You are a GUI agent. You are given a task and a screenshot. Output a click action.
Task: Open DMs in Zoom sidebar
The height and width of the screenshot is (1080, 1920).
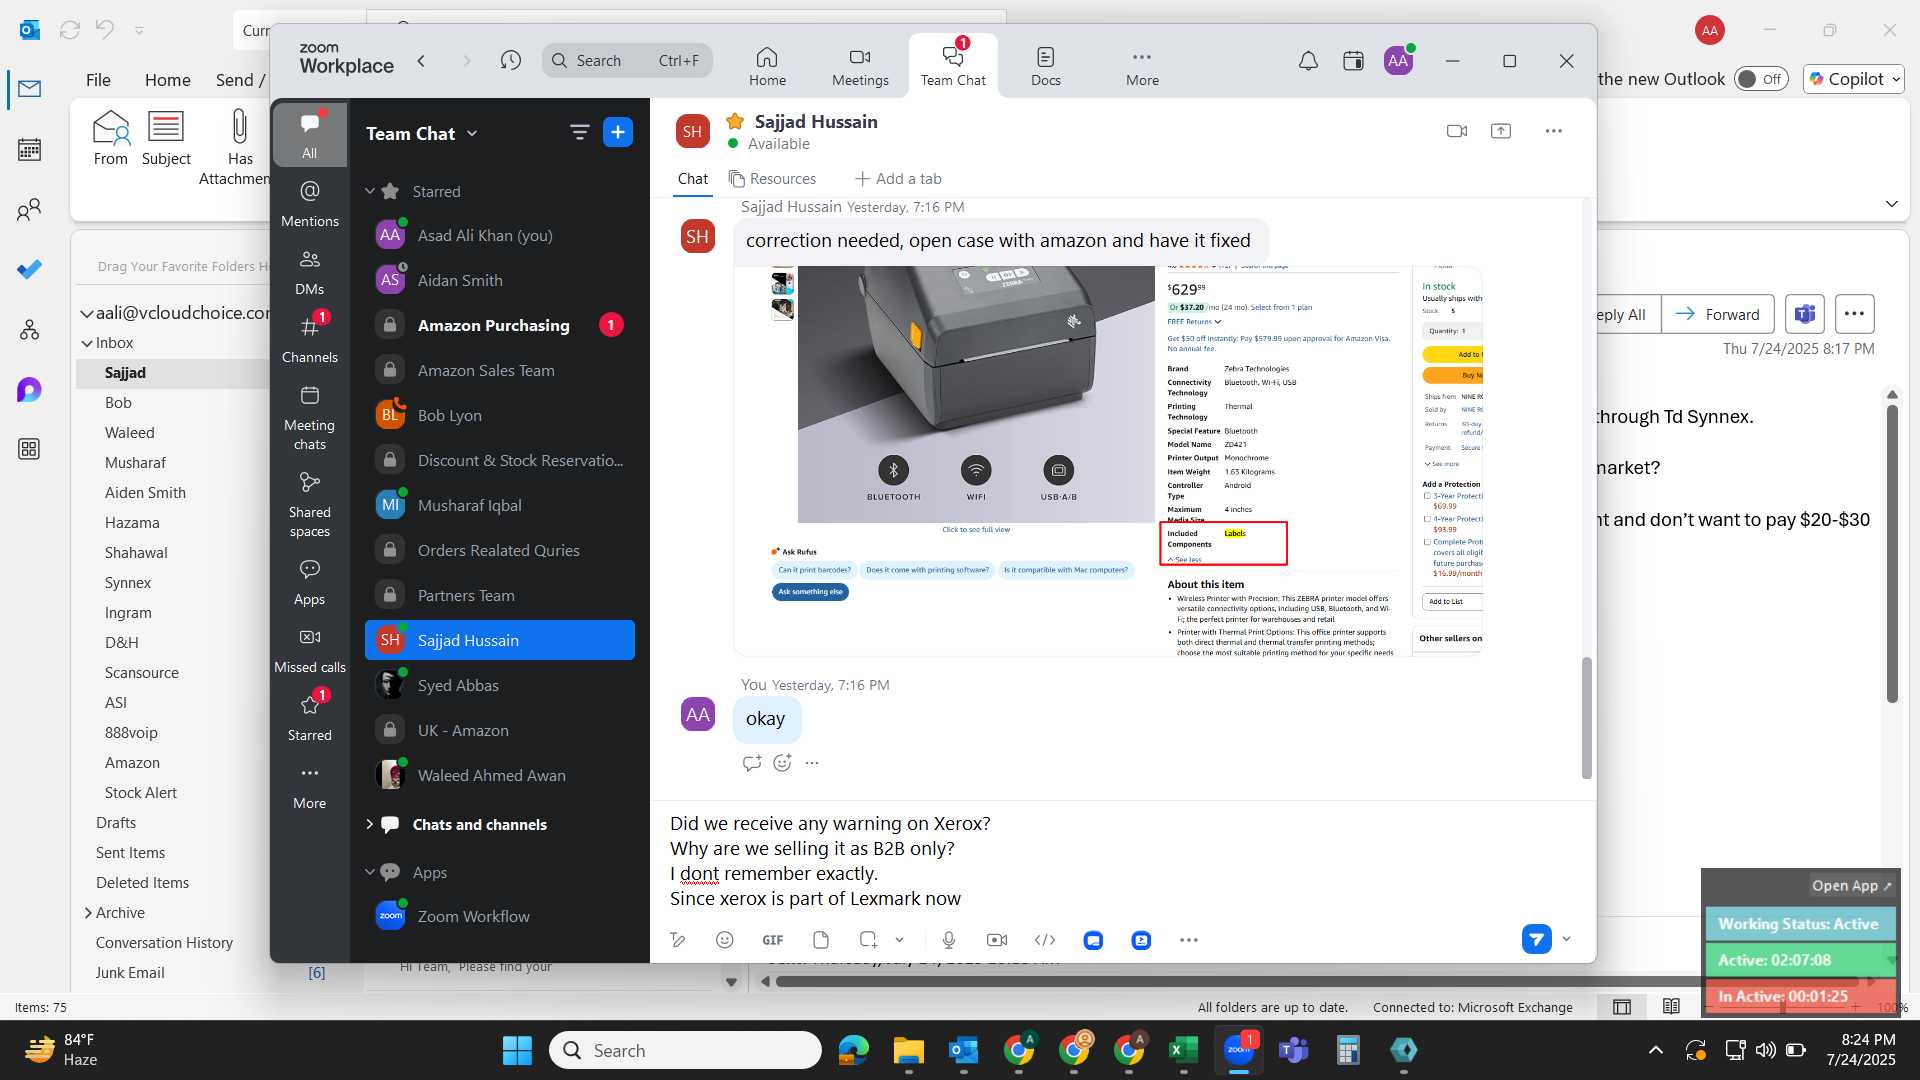(x=310, y=272)
